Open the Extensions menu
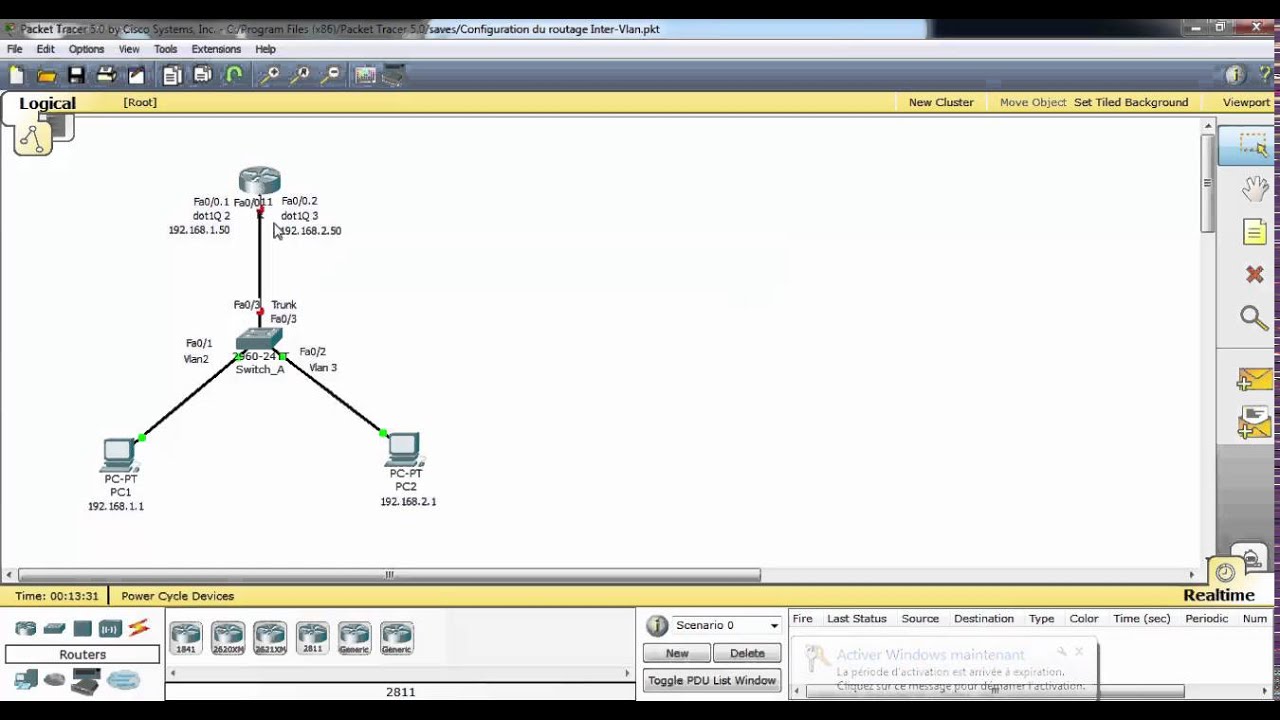Screen dimensions: 1280x720 point(216,49)
